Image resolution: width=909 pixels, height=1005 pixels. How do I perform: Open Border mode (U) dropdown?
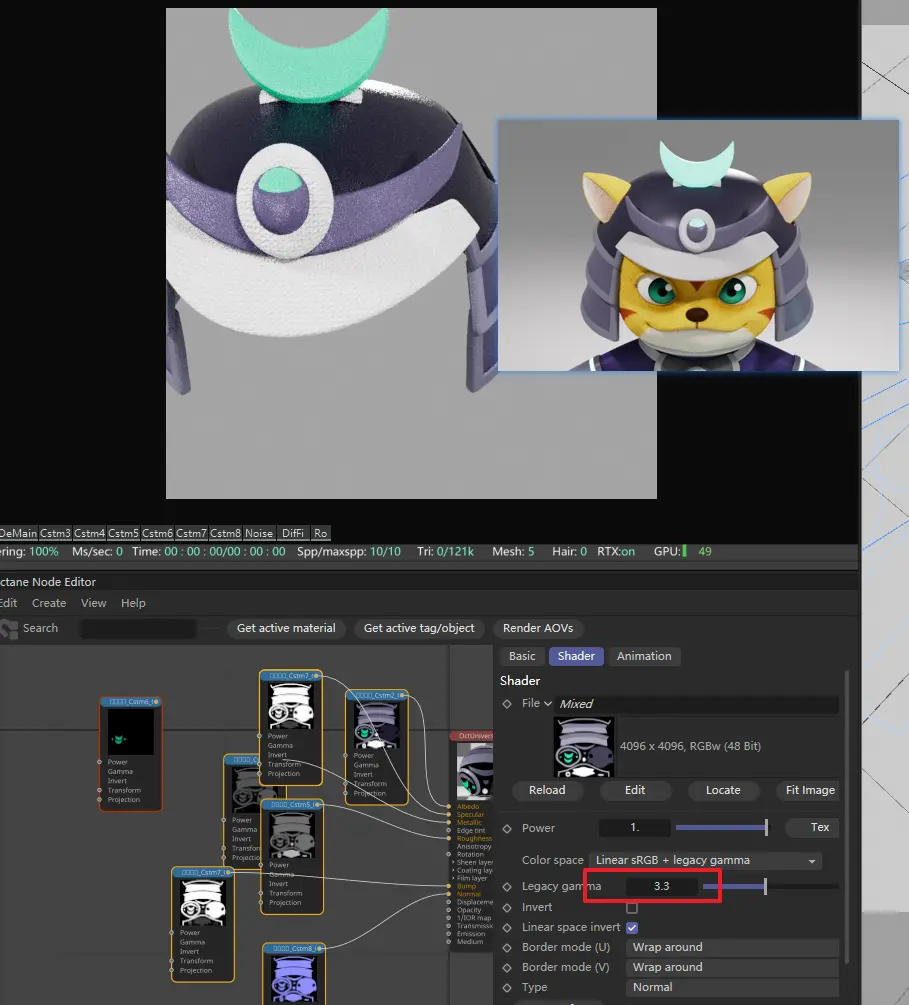pyautogui.click(x=732, y=947)
